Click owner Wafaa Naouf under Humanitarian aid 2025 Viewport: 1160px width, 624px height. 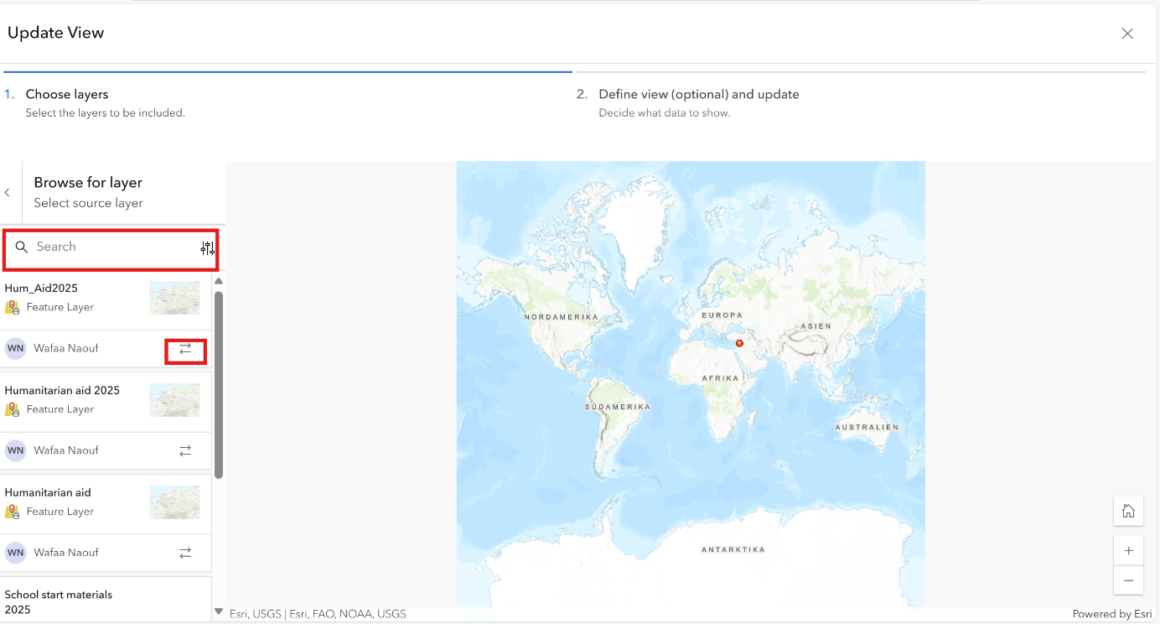pos(66,451)
